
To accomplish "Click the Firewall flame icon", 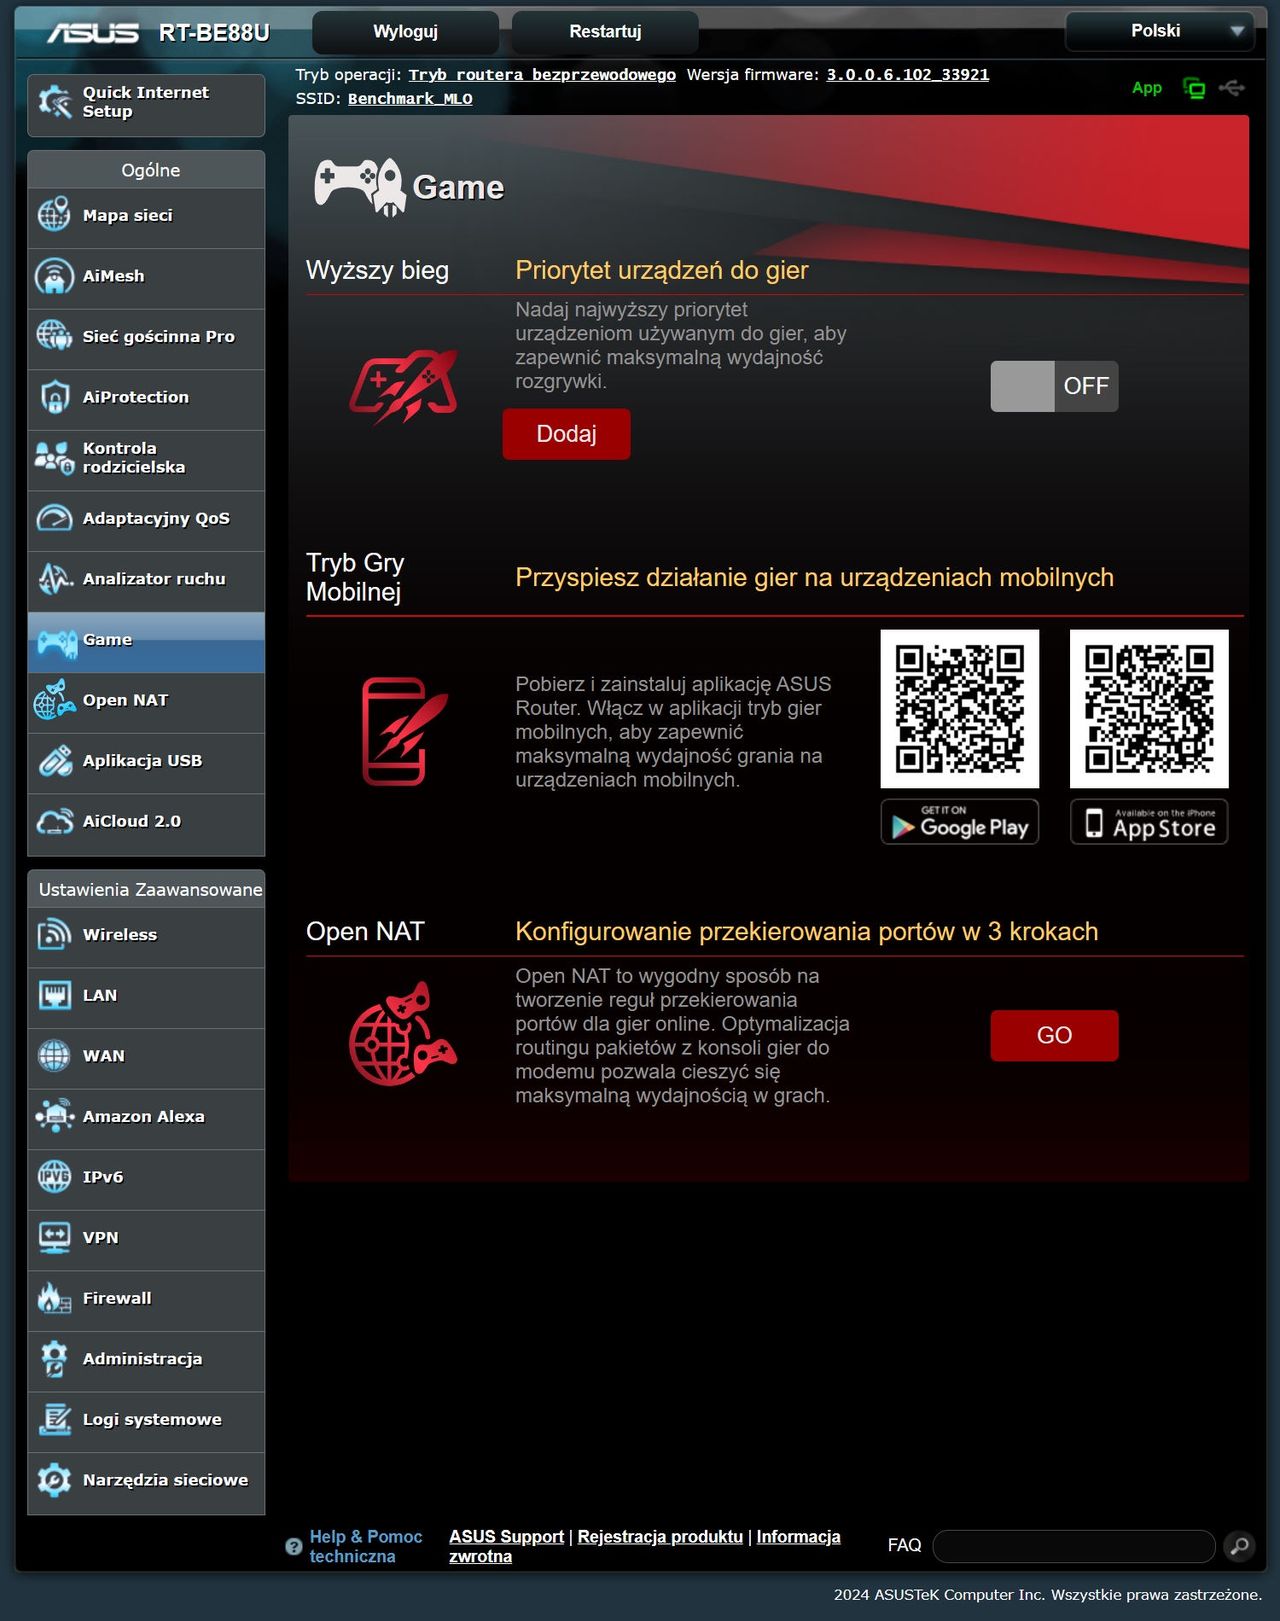I will click(54, 1298).
